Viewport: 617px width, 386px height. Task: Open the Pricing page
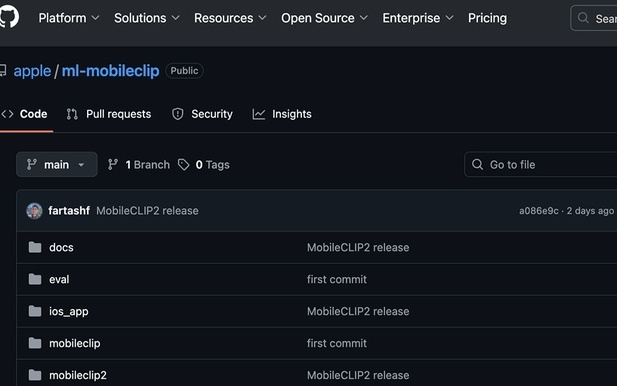487,18
